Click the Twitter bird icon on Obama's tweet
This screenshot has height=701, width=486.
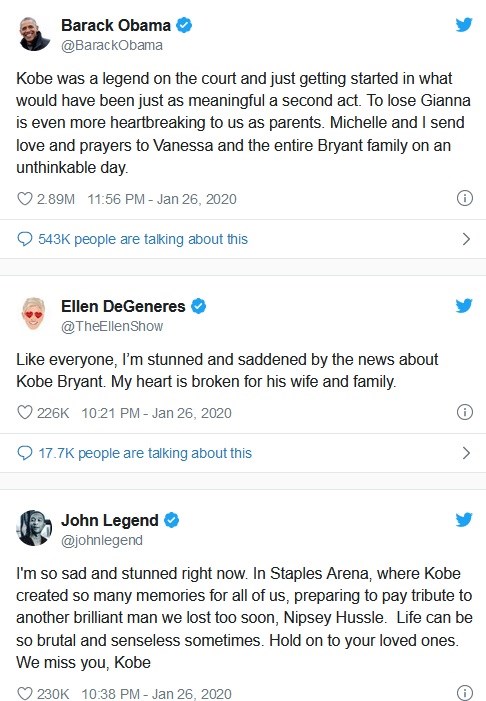tap(464, 25)
